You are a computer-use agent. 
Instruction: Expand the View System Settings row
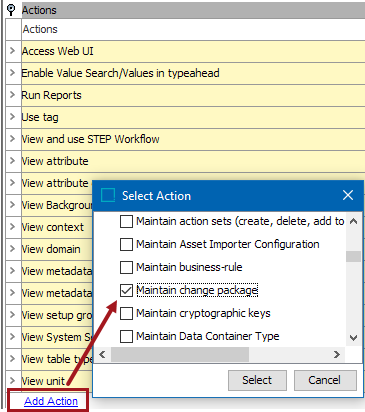[12, 337]
